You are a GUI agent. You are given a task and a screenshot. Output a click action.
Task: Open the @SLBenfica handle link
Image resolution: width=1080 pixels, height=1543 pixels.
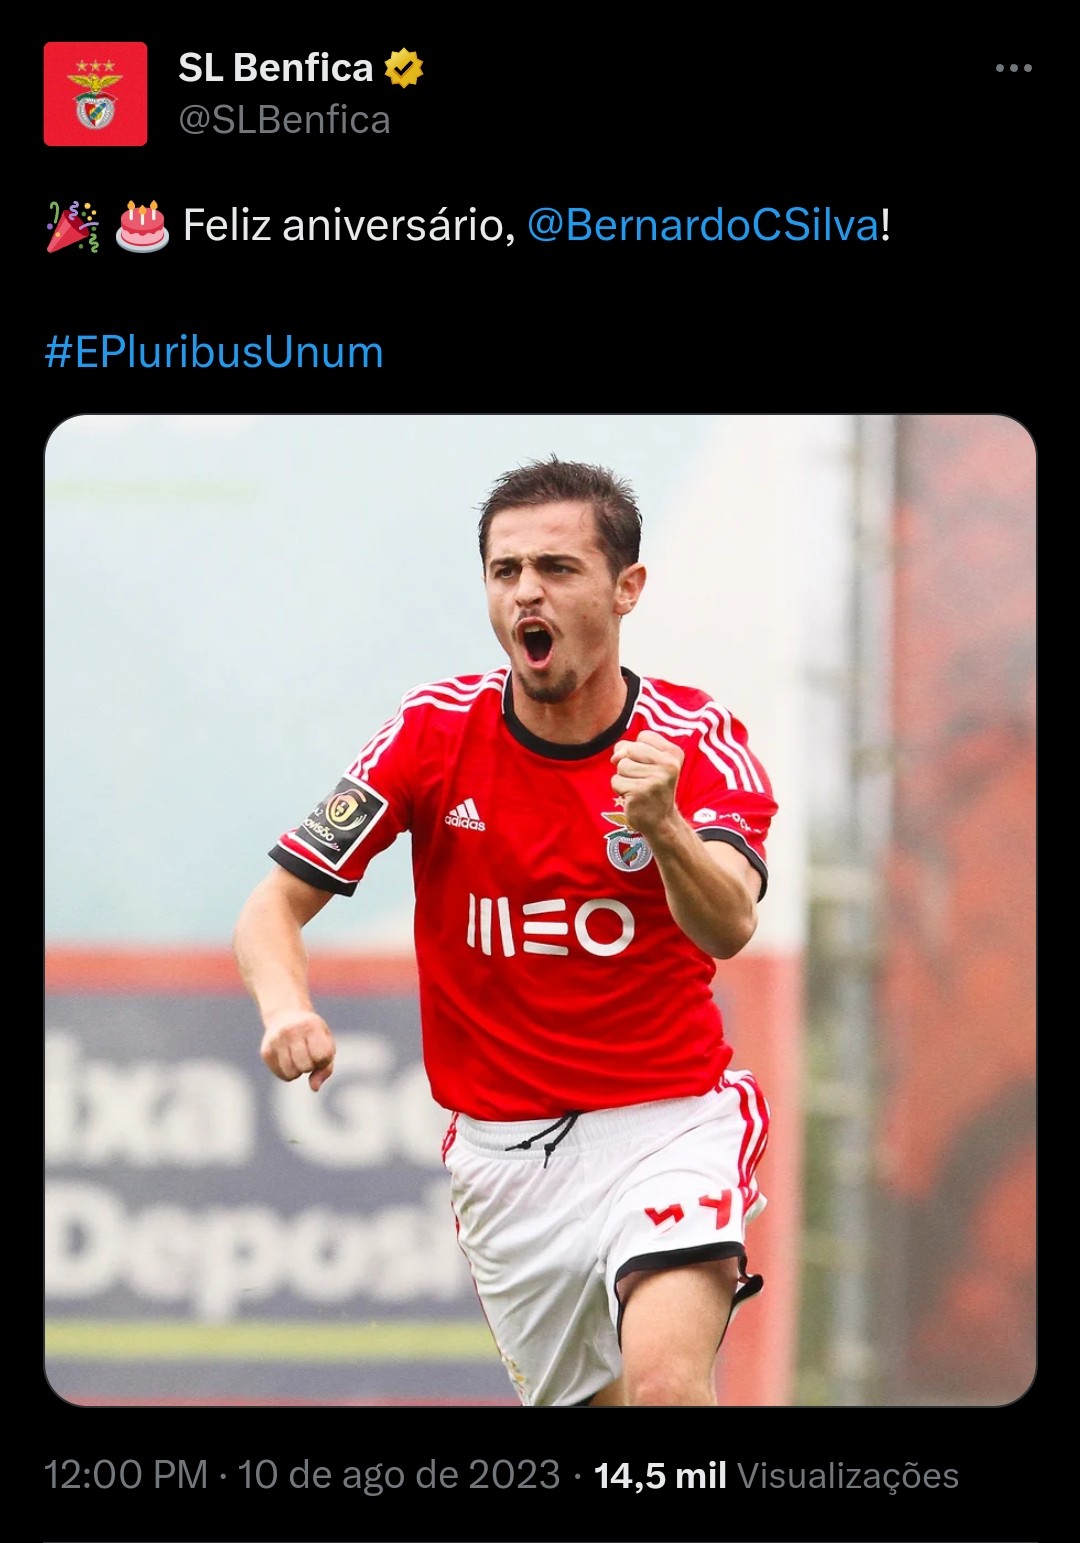pyautogui.click(x=284, y=120)
